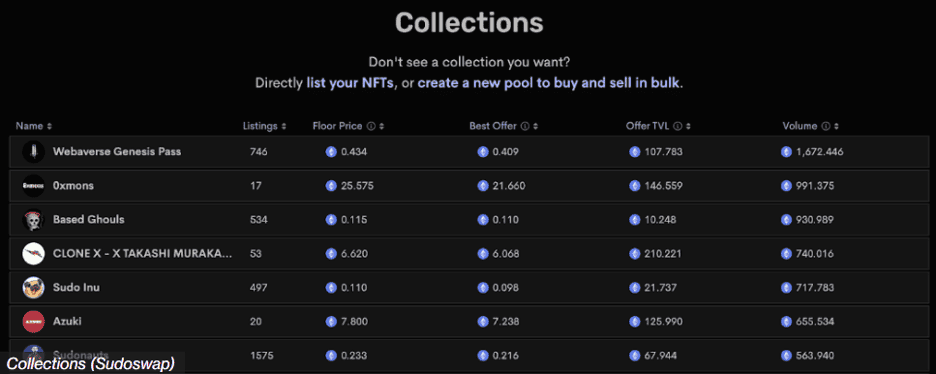Select offer TVL value 146.559

(663, 186)
